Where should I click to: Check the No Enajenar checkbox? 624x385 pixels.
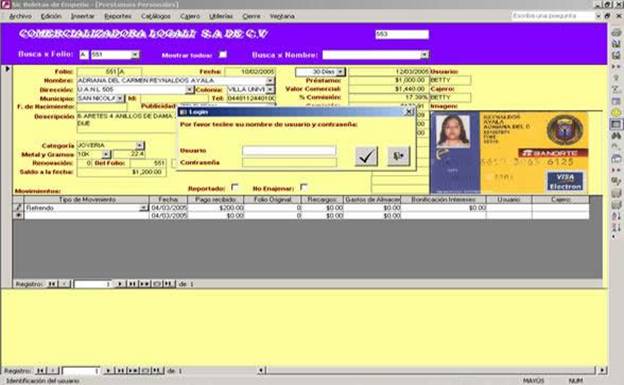coord(304,187)
